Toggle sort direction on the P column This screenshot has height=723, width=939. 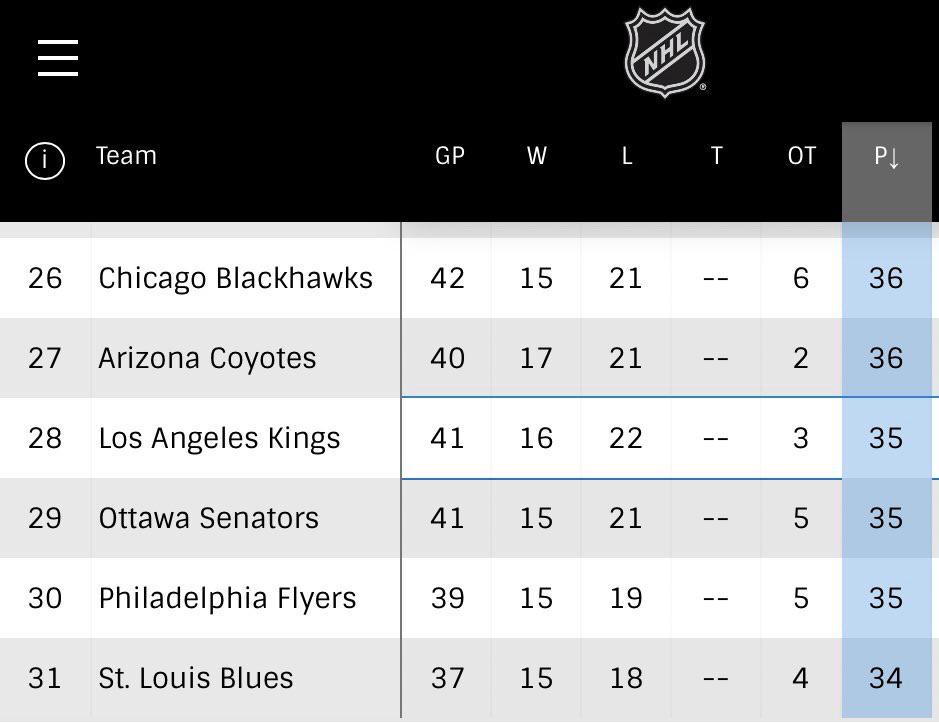pos(888,156)
